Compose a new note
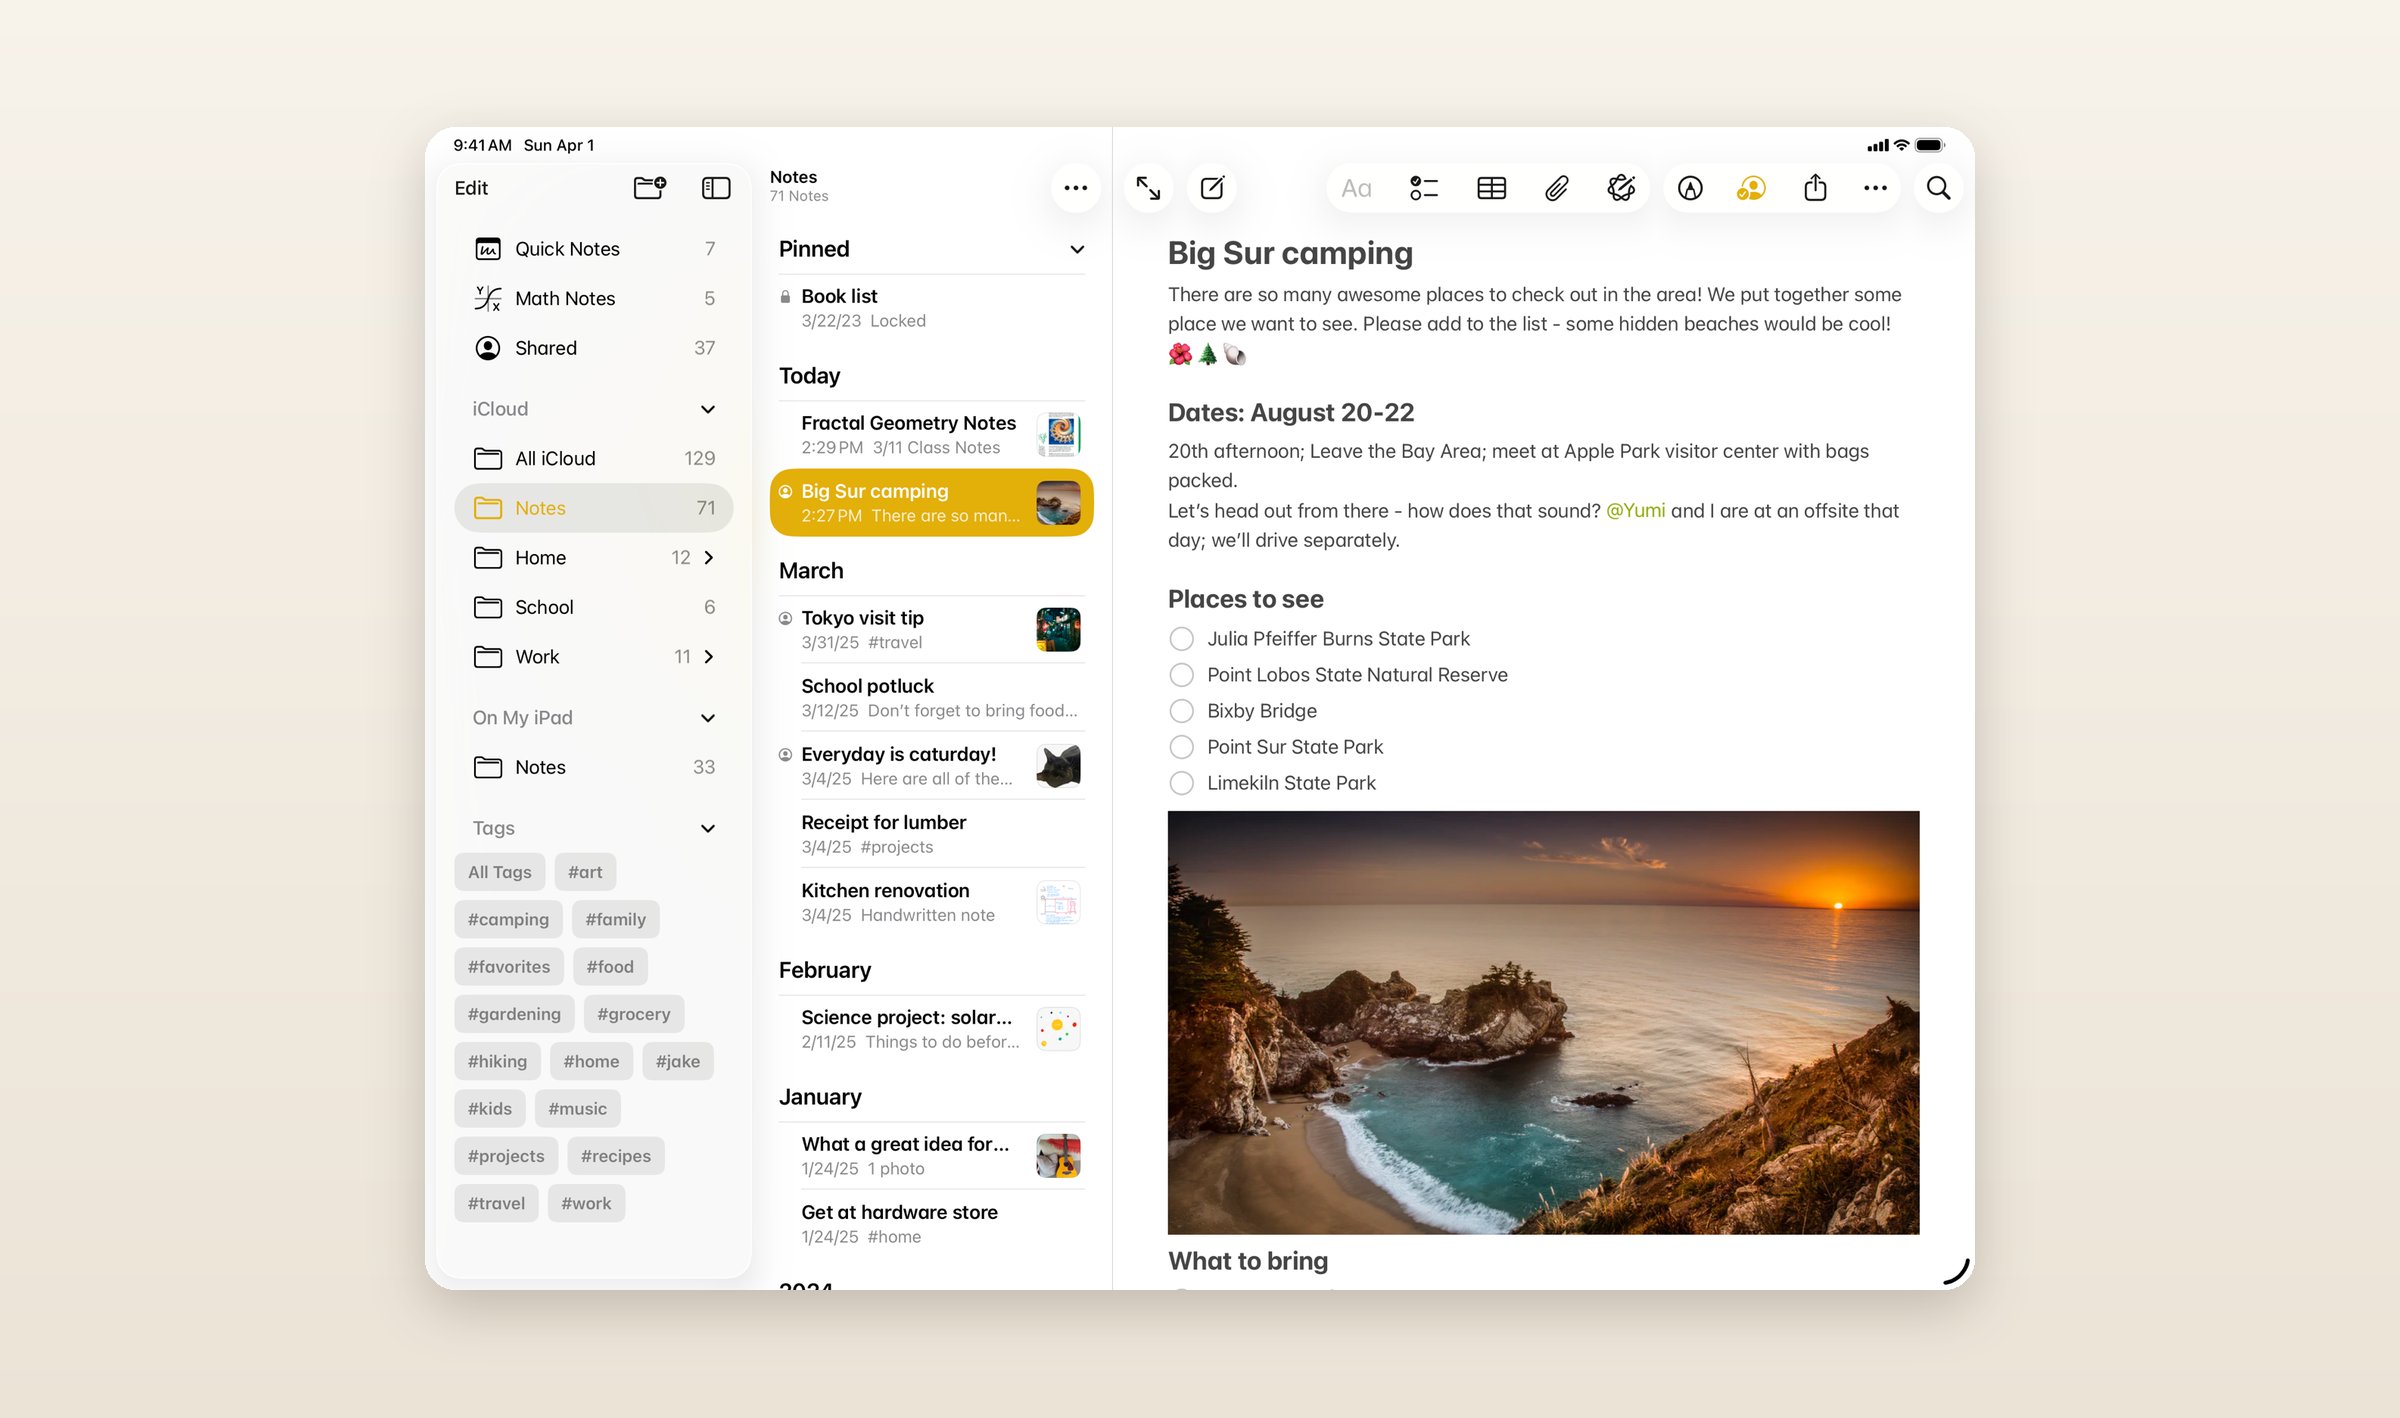Viewport: 2400px width, 1418px height. (x=1212, y=188)
